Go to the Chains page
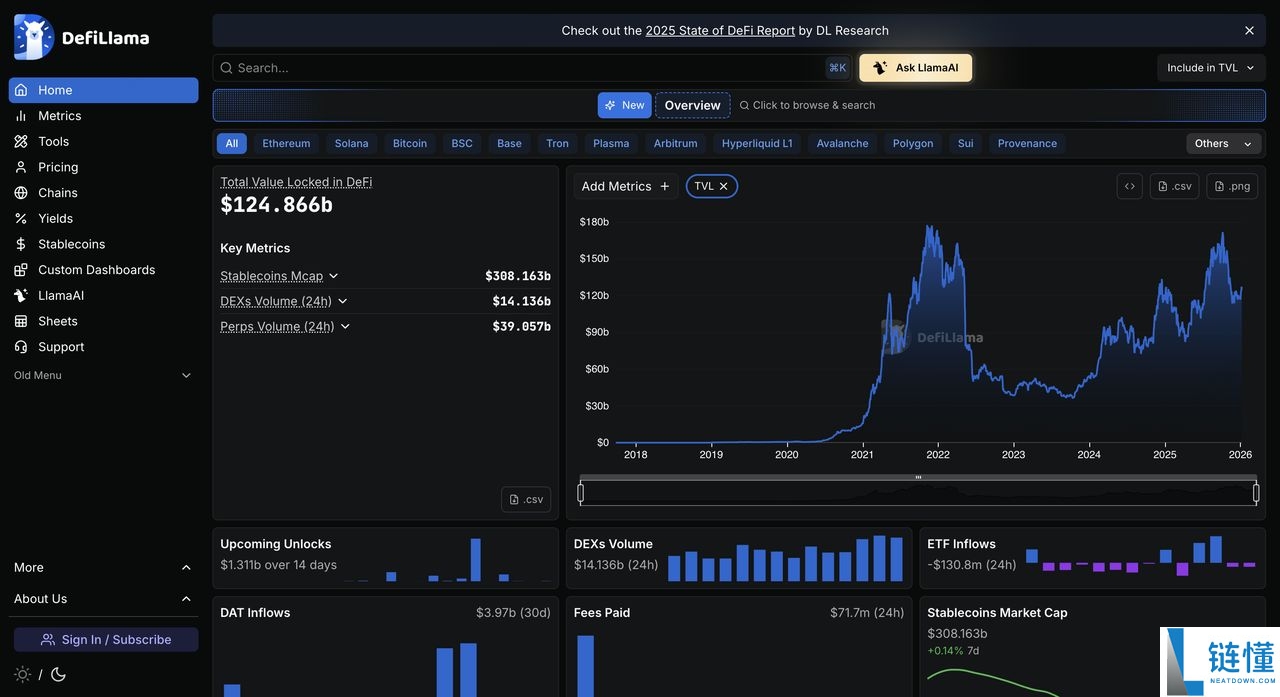Image resolution: width=1280 pixels, height=697 pixels. tap(104, 193)
